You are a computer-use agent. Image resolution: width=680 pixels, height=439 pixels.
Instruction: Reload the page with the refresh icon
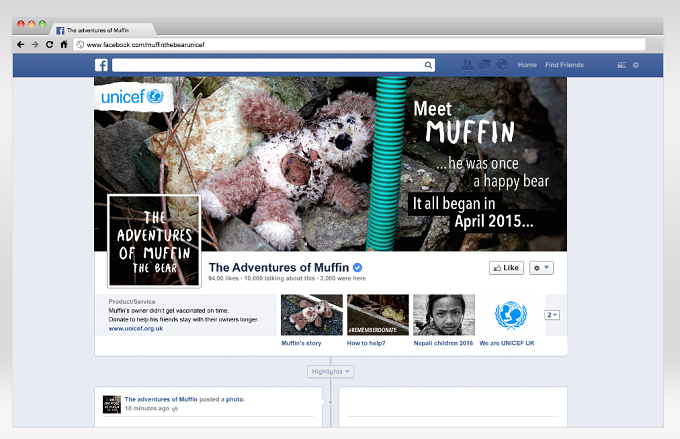(x=49, y=44)
